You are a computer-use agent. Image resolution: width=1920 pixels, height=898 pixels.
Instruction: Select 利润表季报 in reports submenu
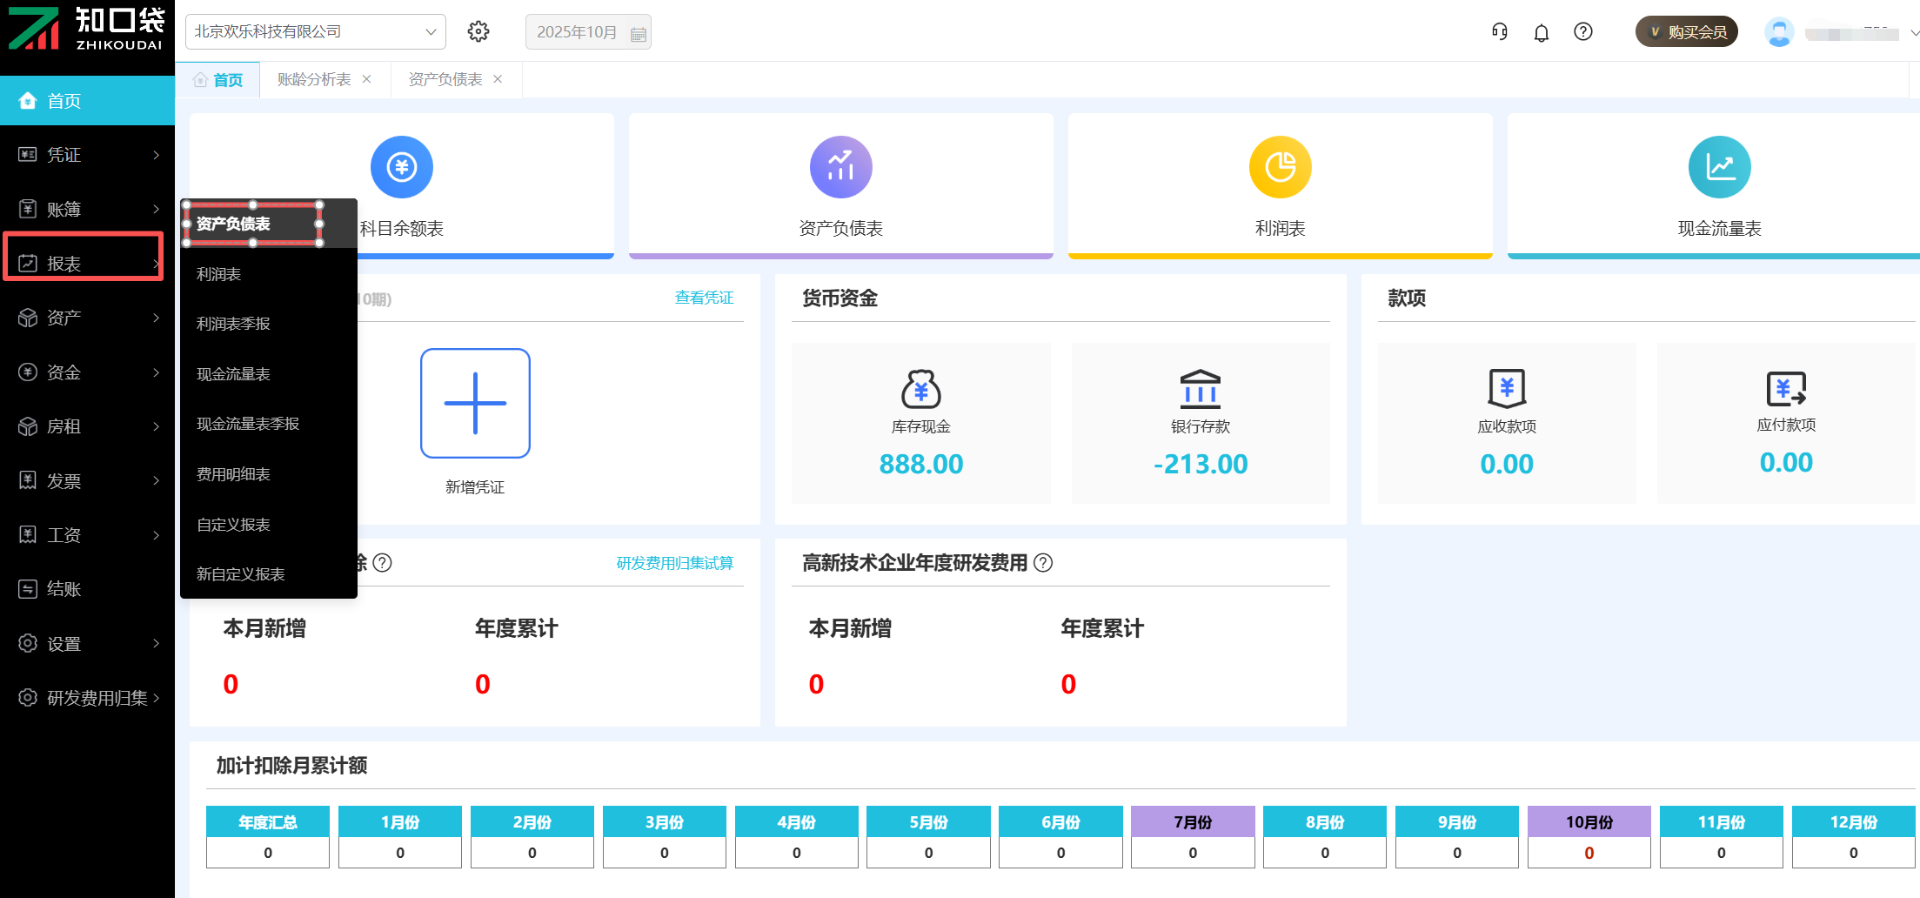coord(234,324)
